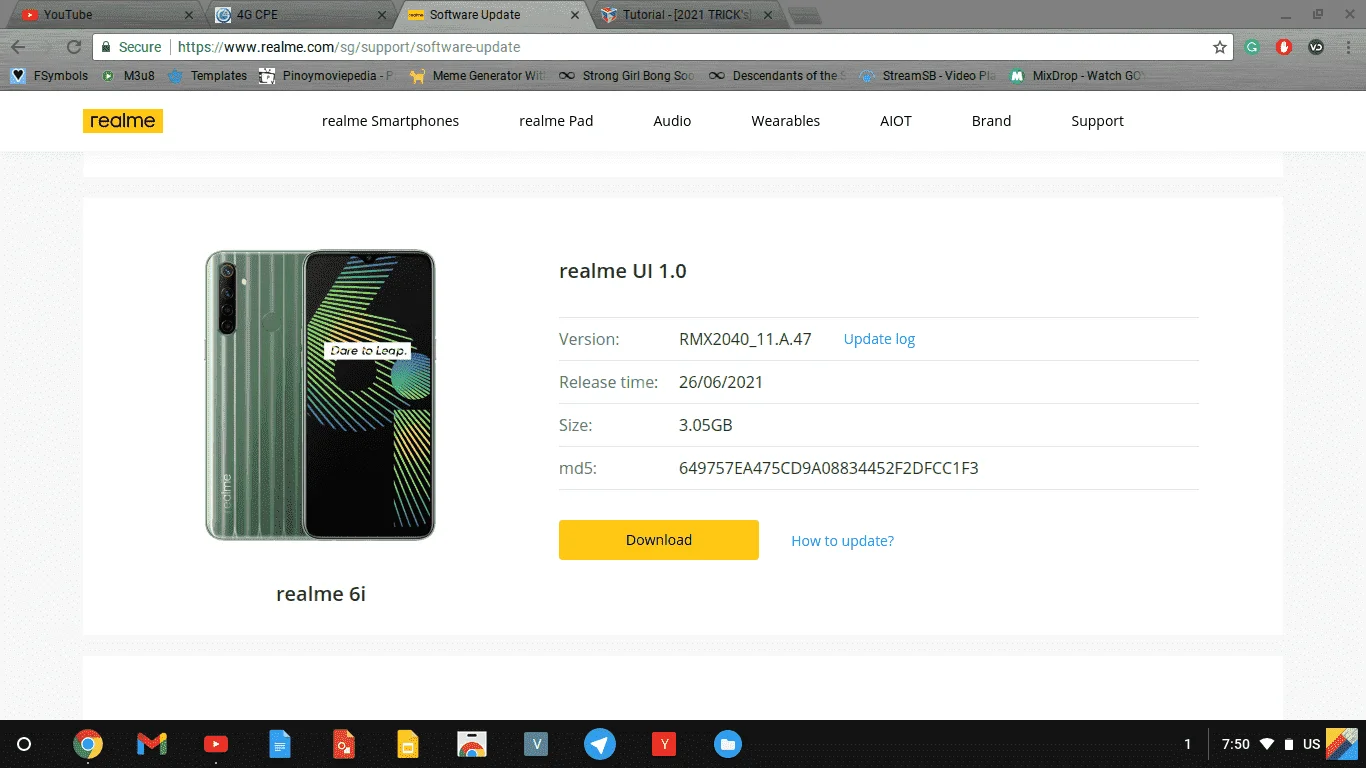Open Google Slides from the shelf
This screenshot has height=768, width=1366.
(x=407, y=744)
